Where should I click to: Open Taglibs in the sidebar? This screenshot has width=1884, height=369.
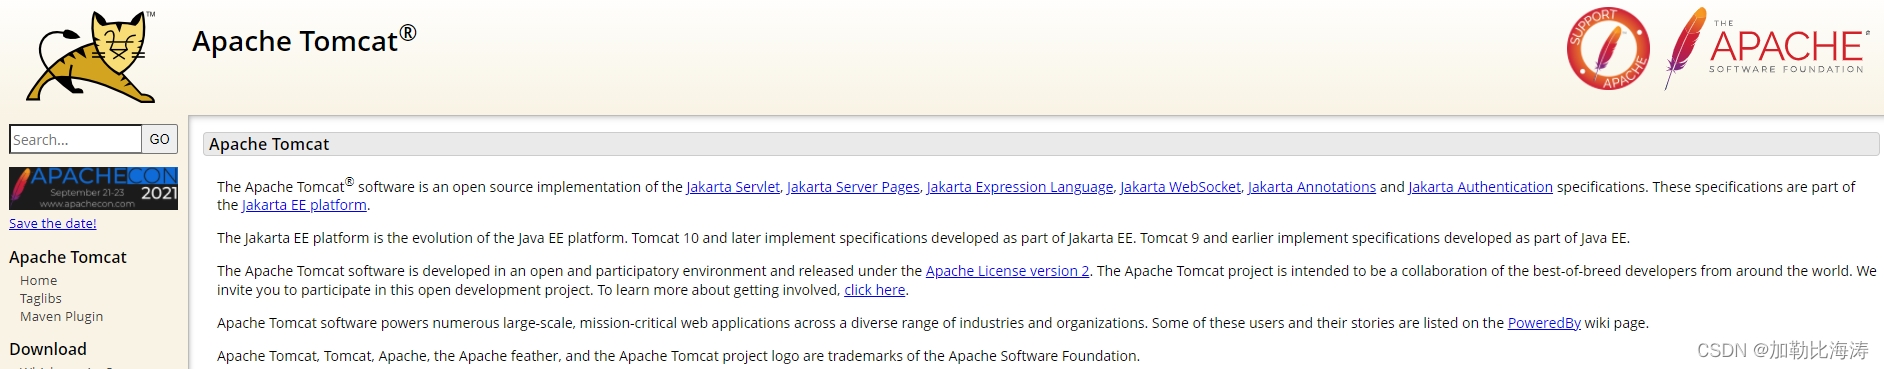click(x=41, y=298)
